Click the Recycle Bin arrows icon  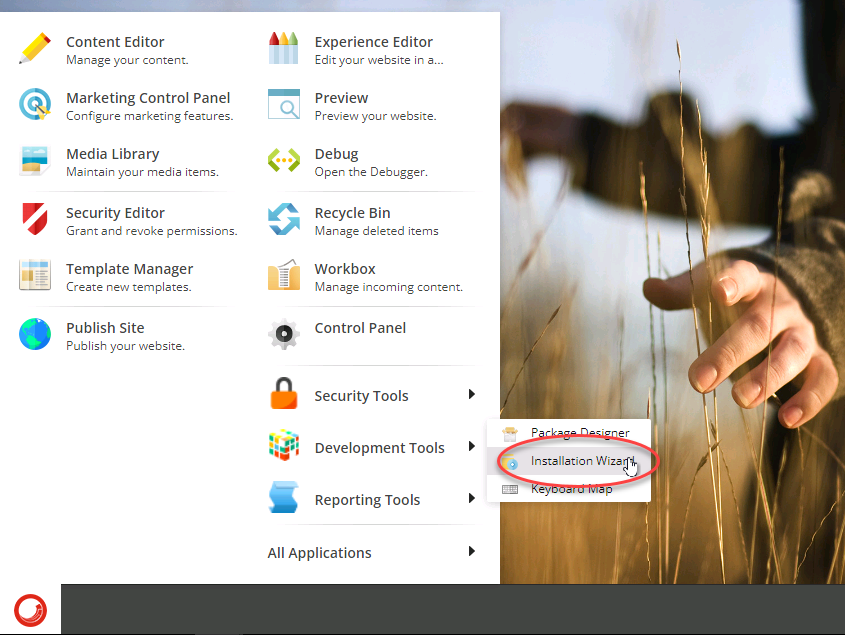tap(283, 219)
